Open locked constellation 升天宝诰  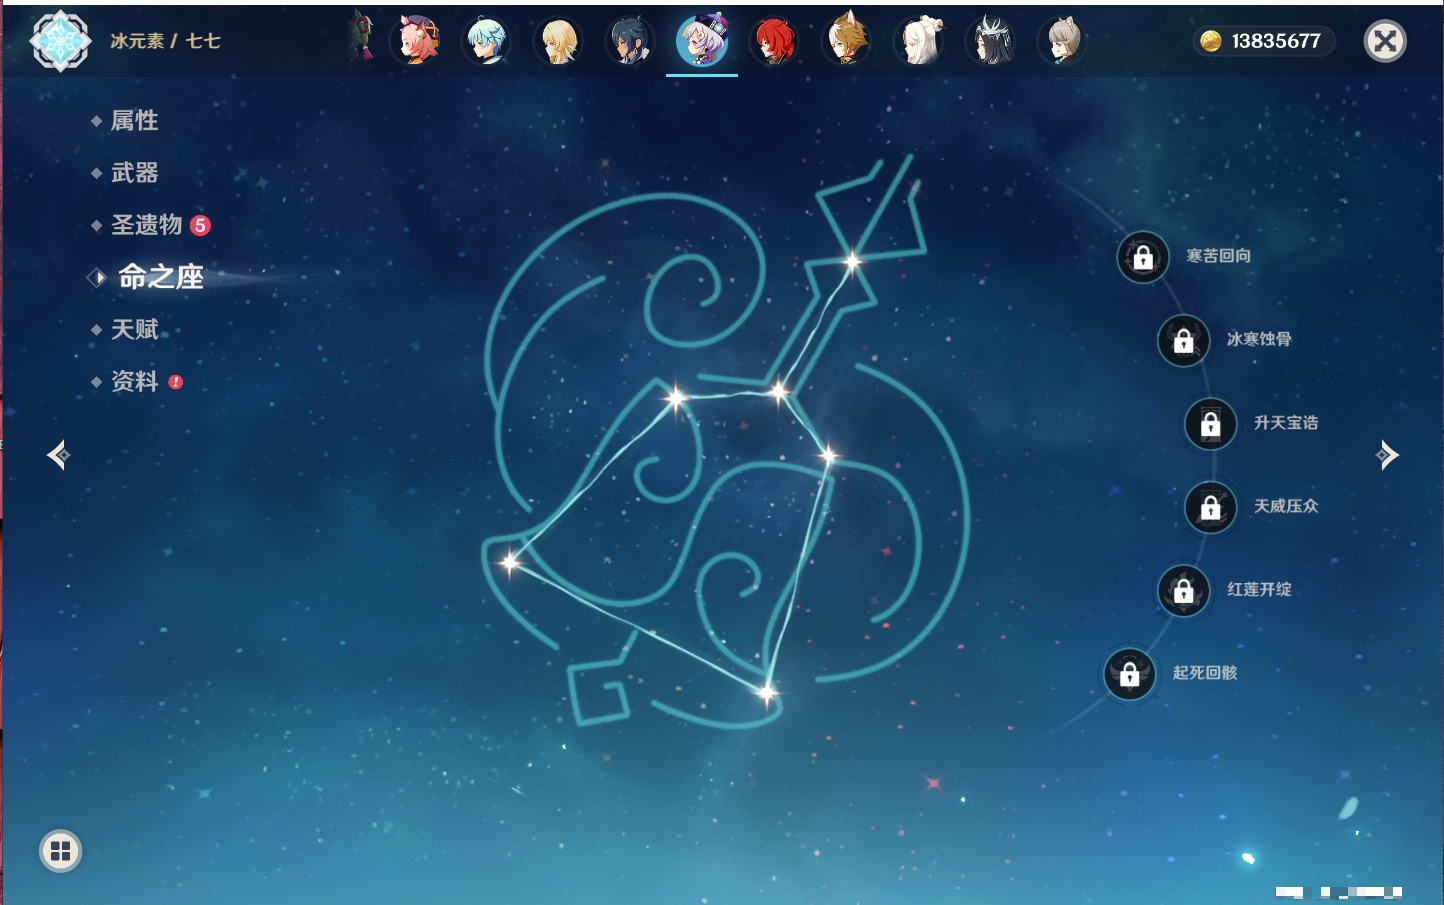coord(1210,424)
